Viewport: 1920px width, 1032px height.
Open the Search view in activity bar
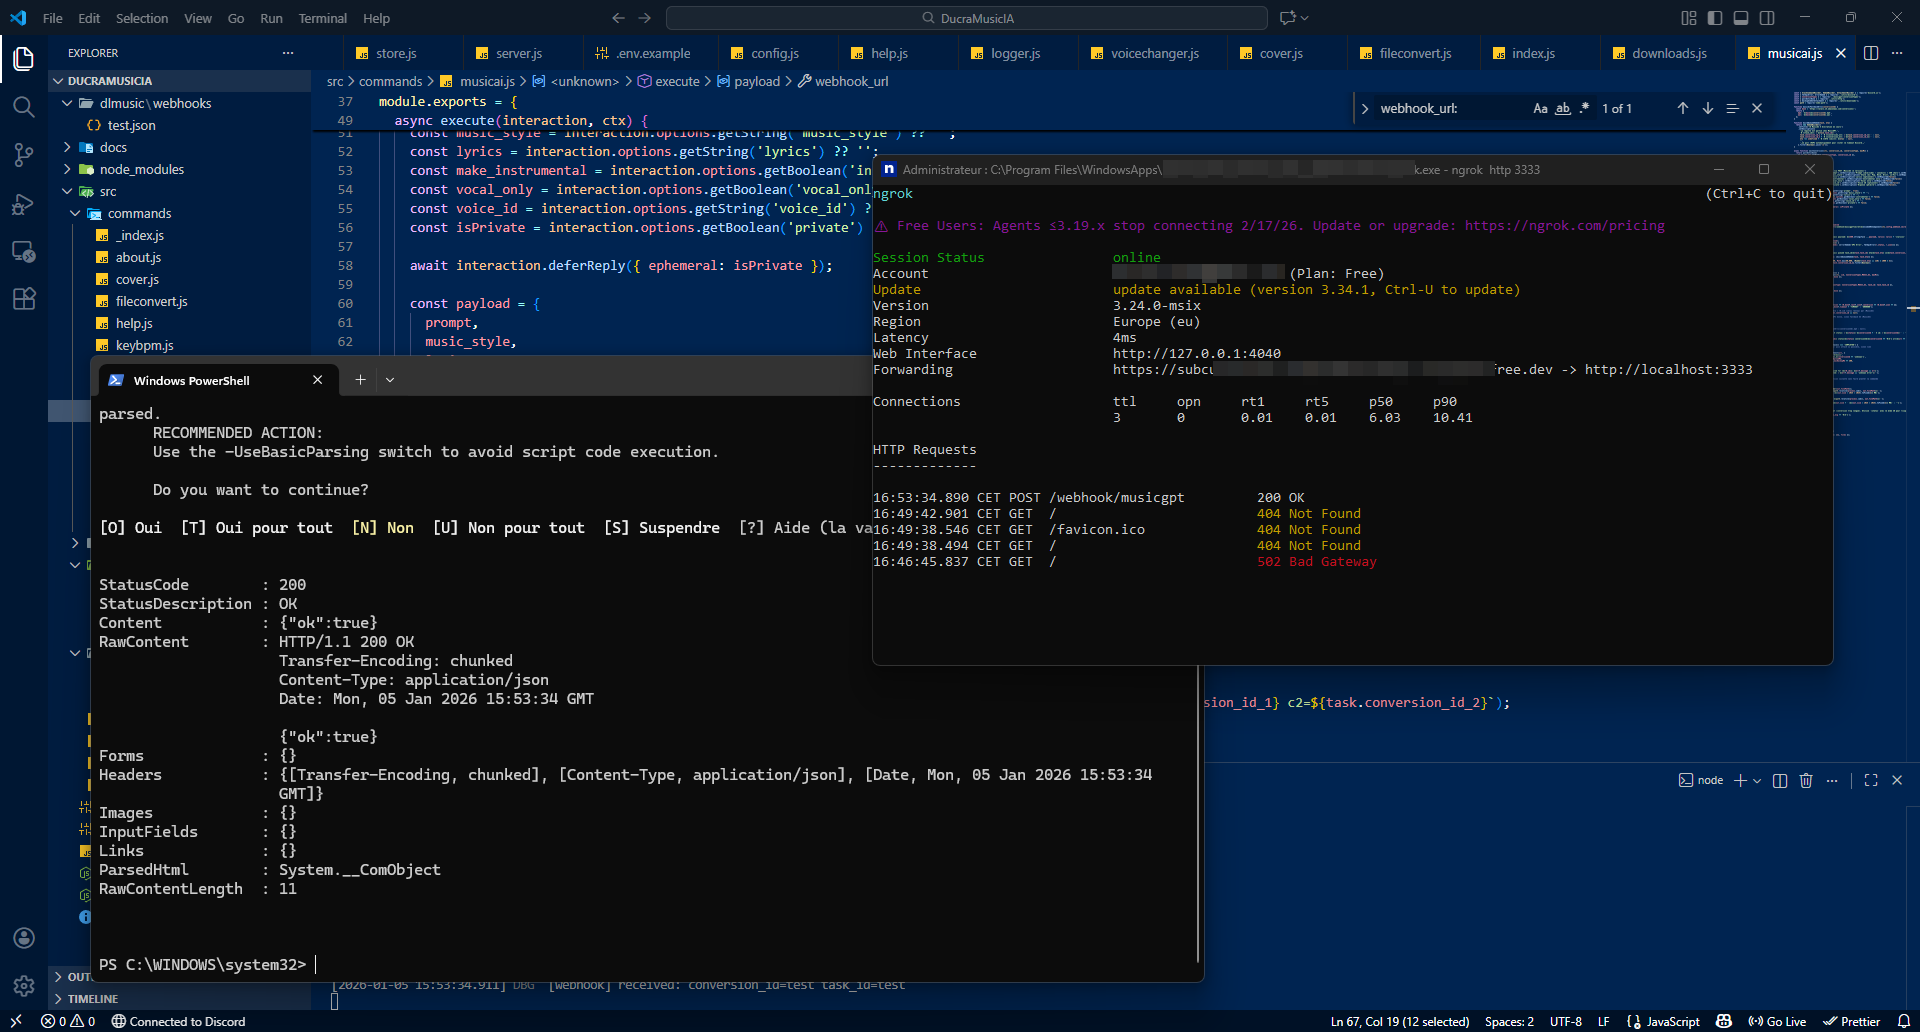24,106
